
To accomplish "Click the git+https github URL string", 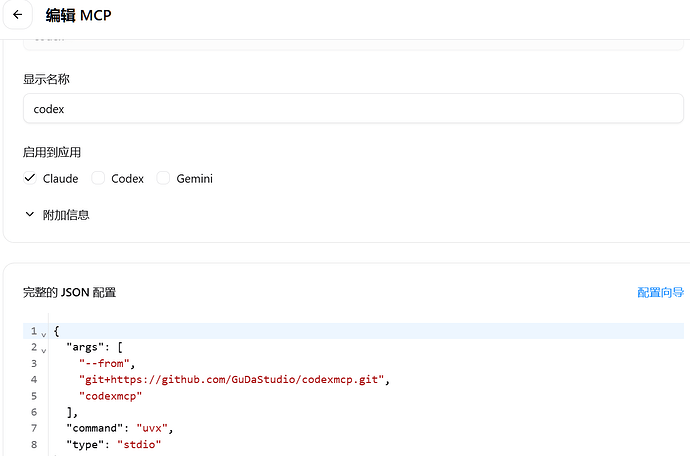I will (x=231, y=379).
